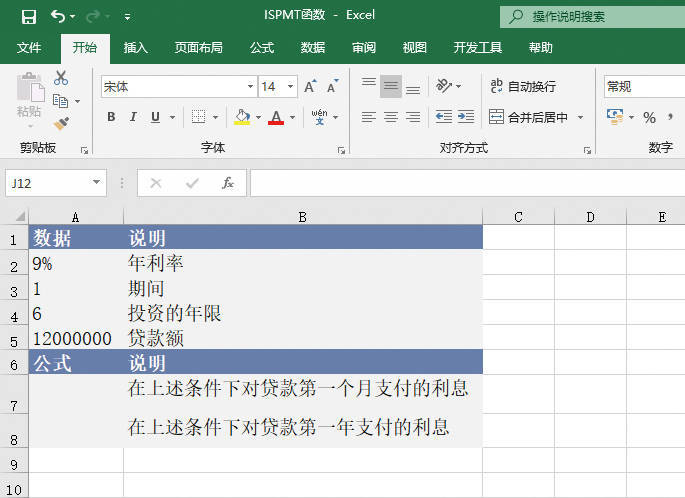
Task: Click the 合并后居中 button
Action: pos(528,117)
